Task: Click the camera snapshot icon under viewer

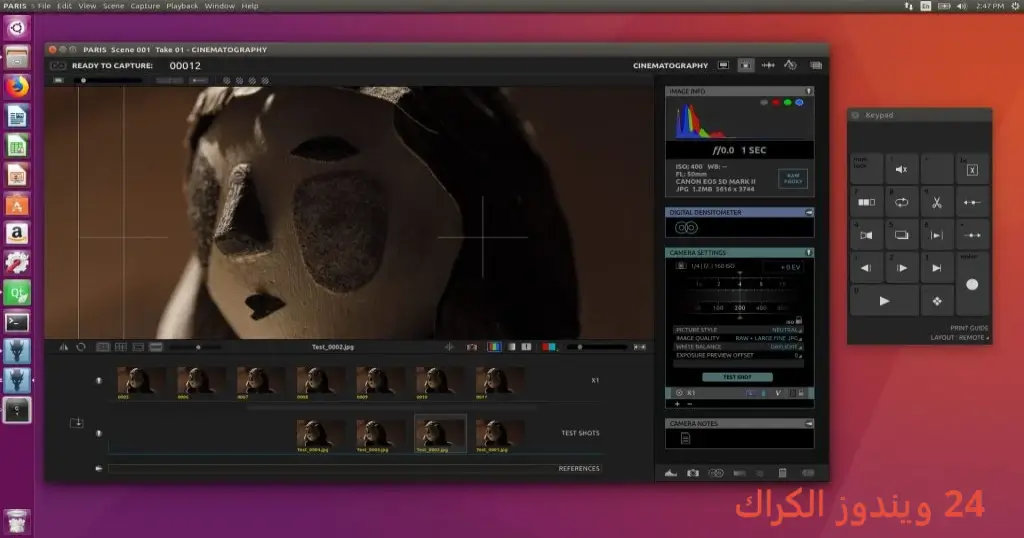Action: [x=472, y=347]
